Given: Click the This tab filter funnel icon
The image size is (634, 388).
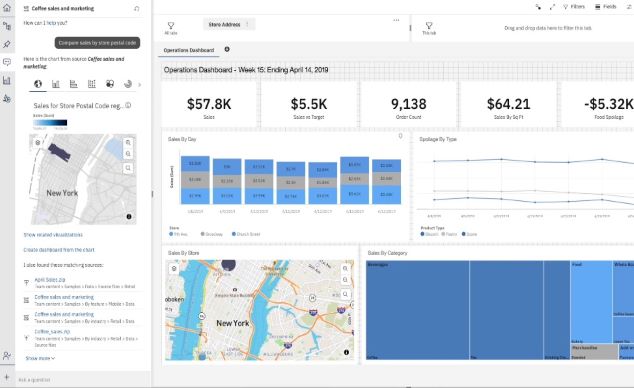Looking at the screenshot, I should pos(429,25).
